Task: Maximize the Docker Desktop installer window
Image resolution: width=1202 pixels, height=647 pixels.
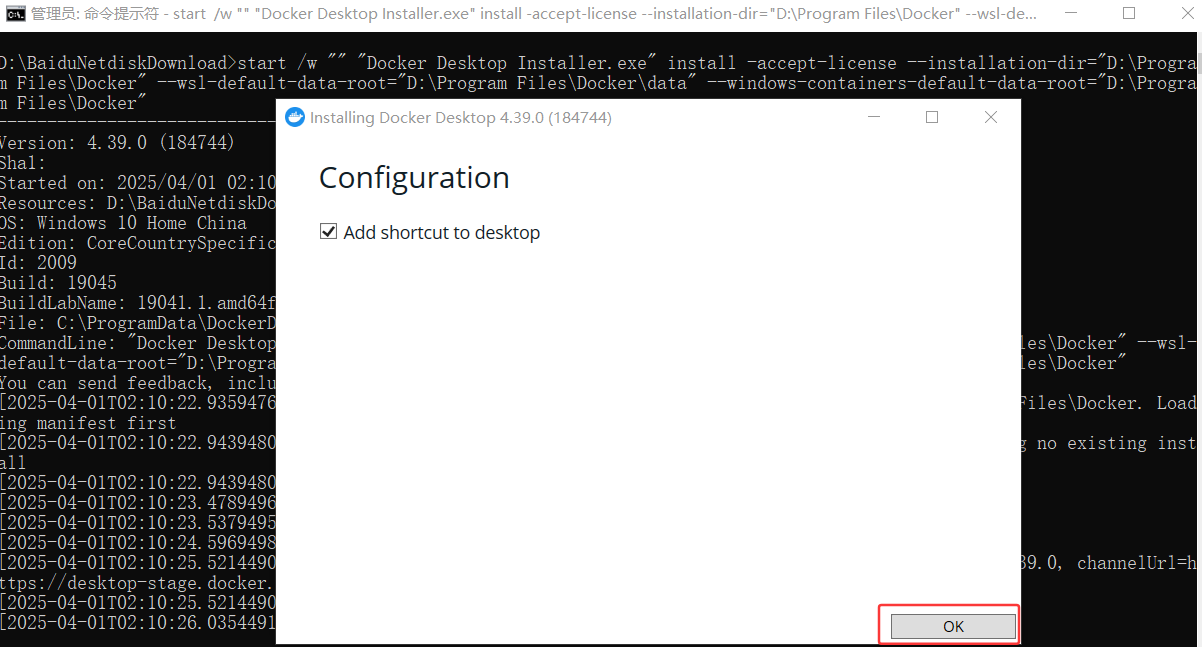Action: tap(932, 117)
